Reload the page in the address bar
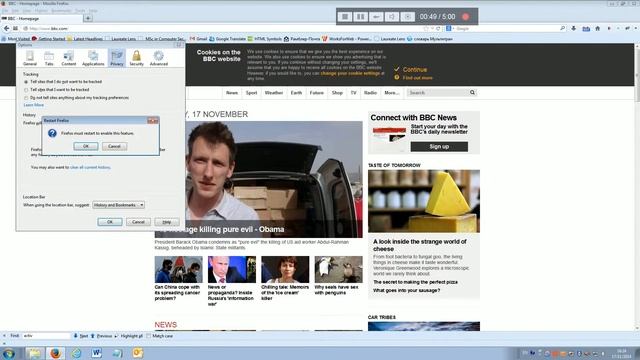 (438, 29)
